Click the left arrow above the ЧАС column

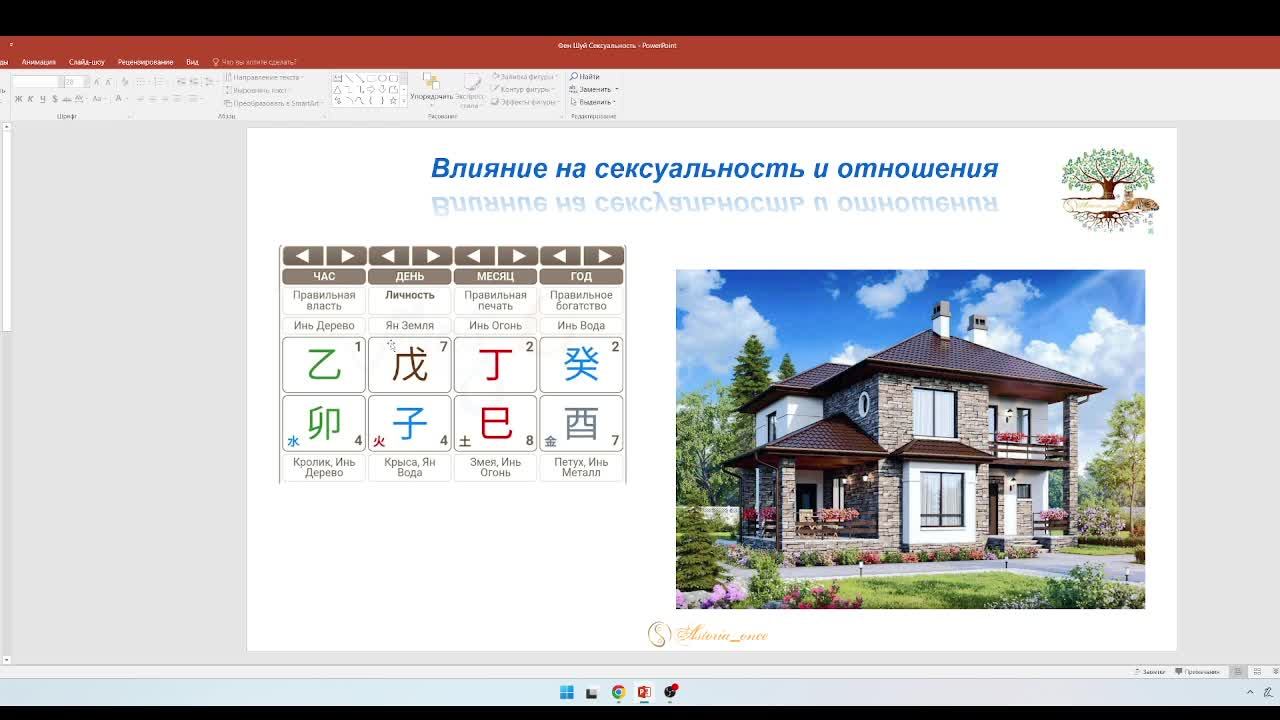point(303,256)
